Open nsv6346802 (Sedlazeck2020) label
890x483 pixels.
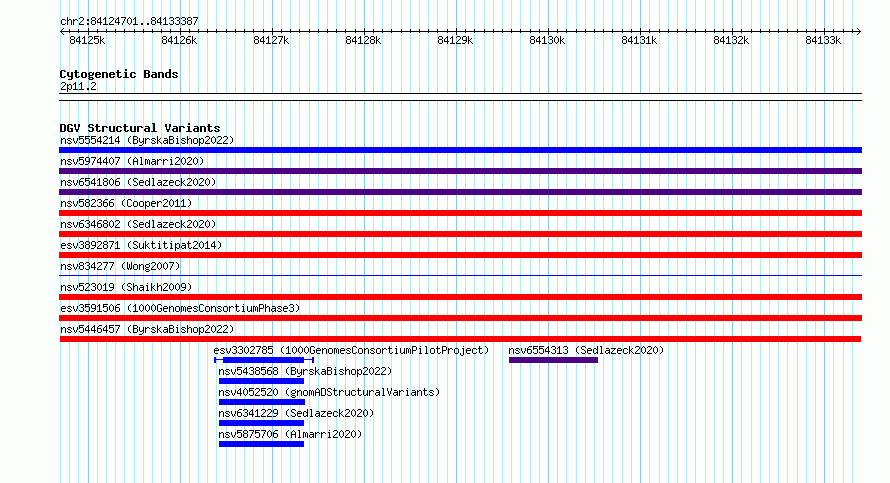point(138,224)
